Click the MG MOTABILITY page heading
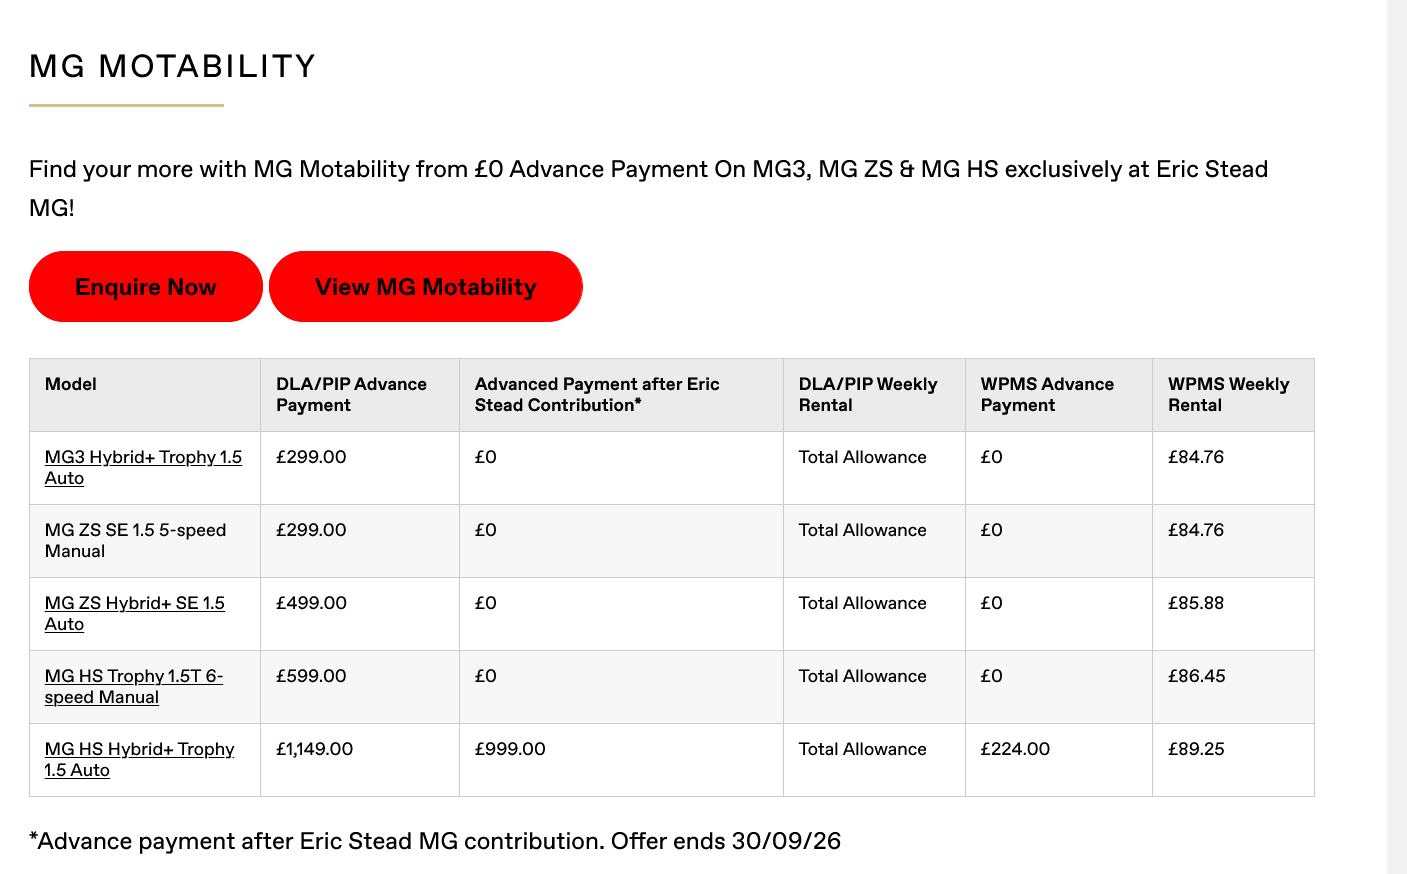The height and width of the screenshot is (874, 1407). click(173, 66)
